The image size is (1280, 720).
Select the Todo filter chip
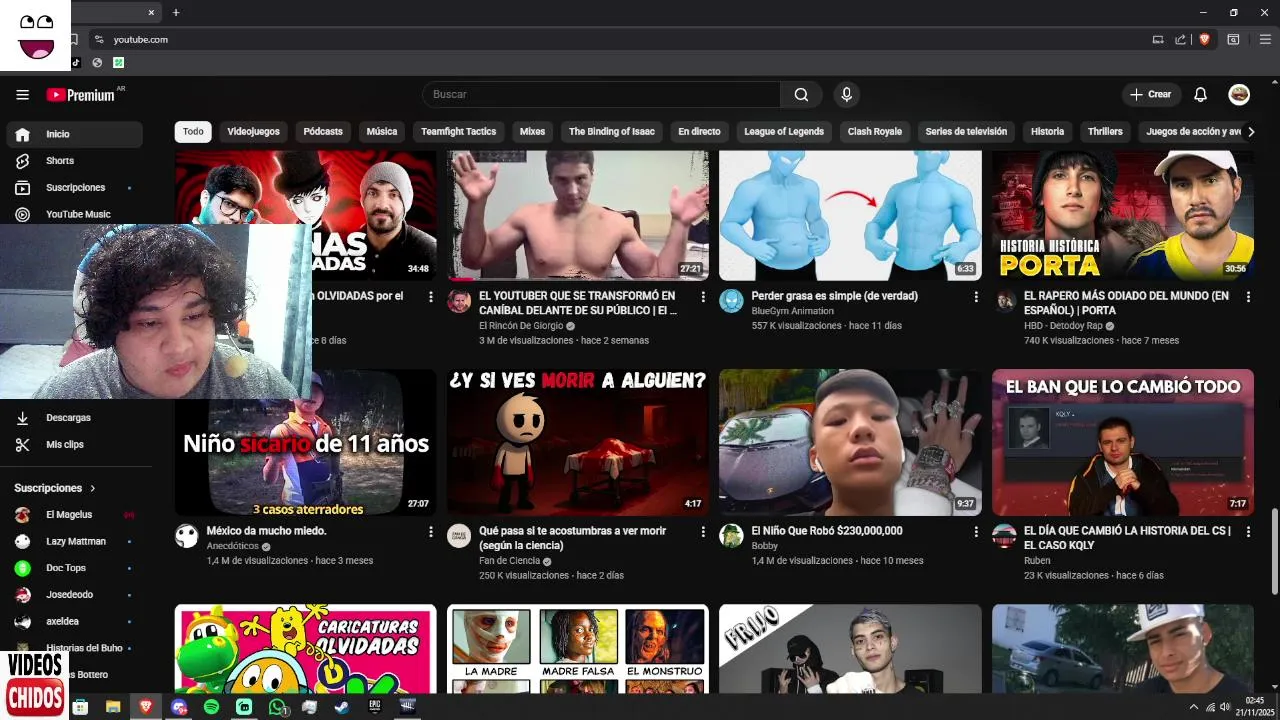pos(193,132)
